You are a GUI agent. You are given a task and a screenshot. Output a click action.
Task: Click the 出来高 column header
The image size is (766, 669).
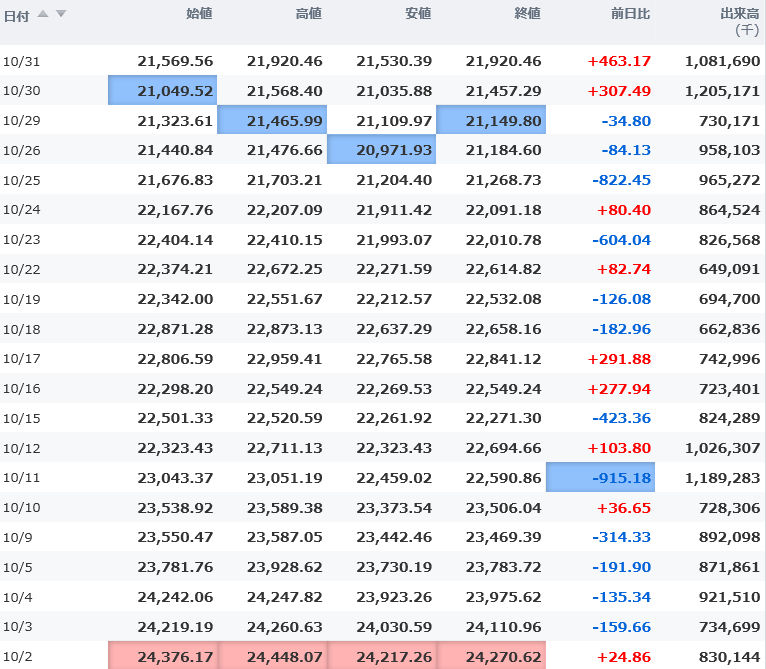click(x=739, y=14)
